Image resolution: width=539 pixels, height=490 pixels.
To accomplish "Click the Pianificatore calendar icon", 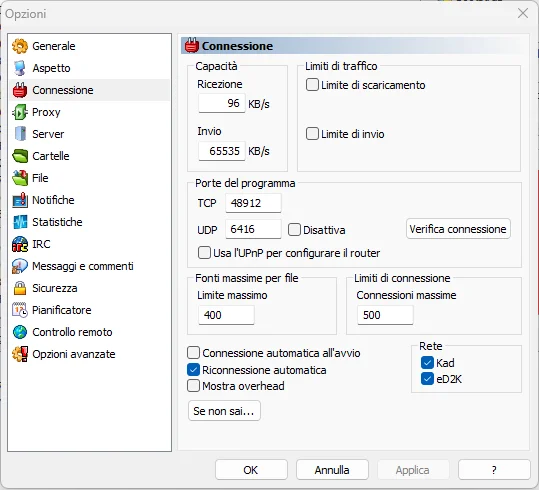I will tap(20, 310).
